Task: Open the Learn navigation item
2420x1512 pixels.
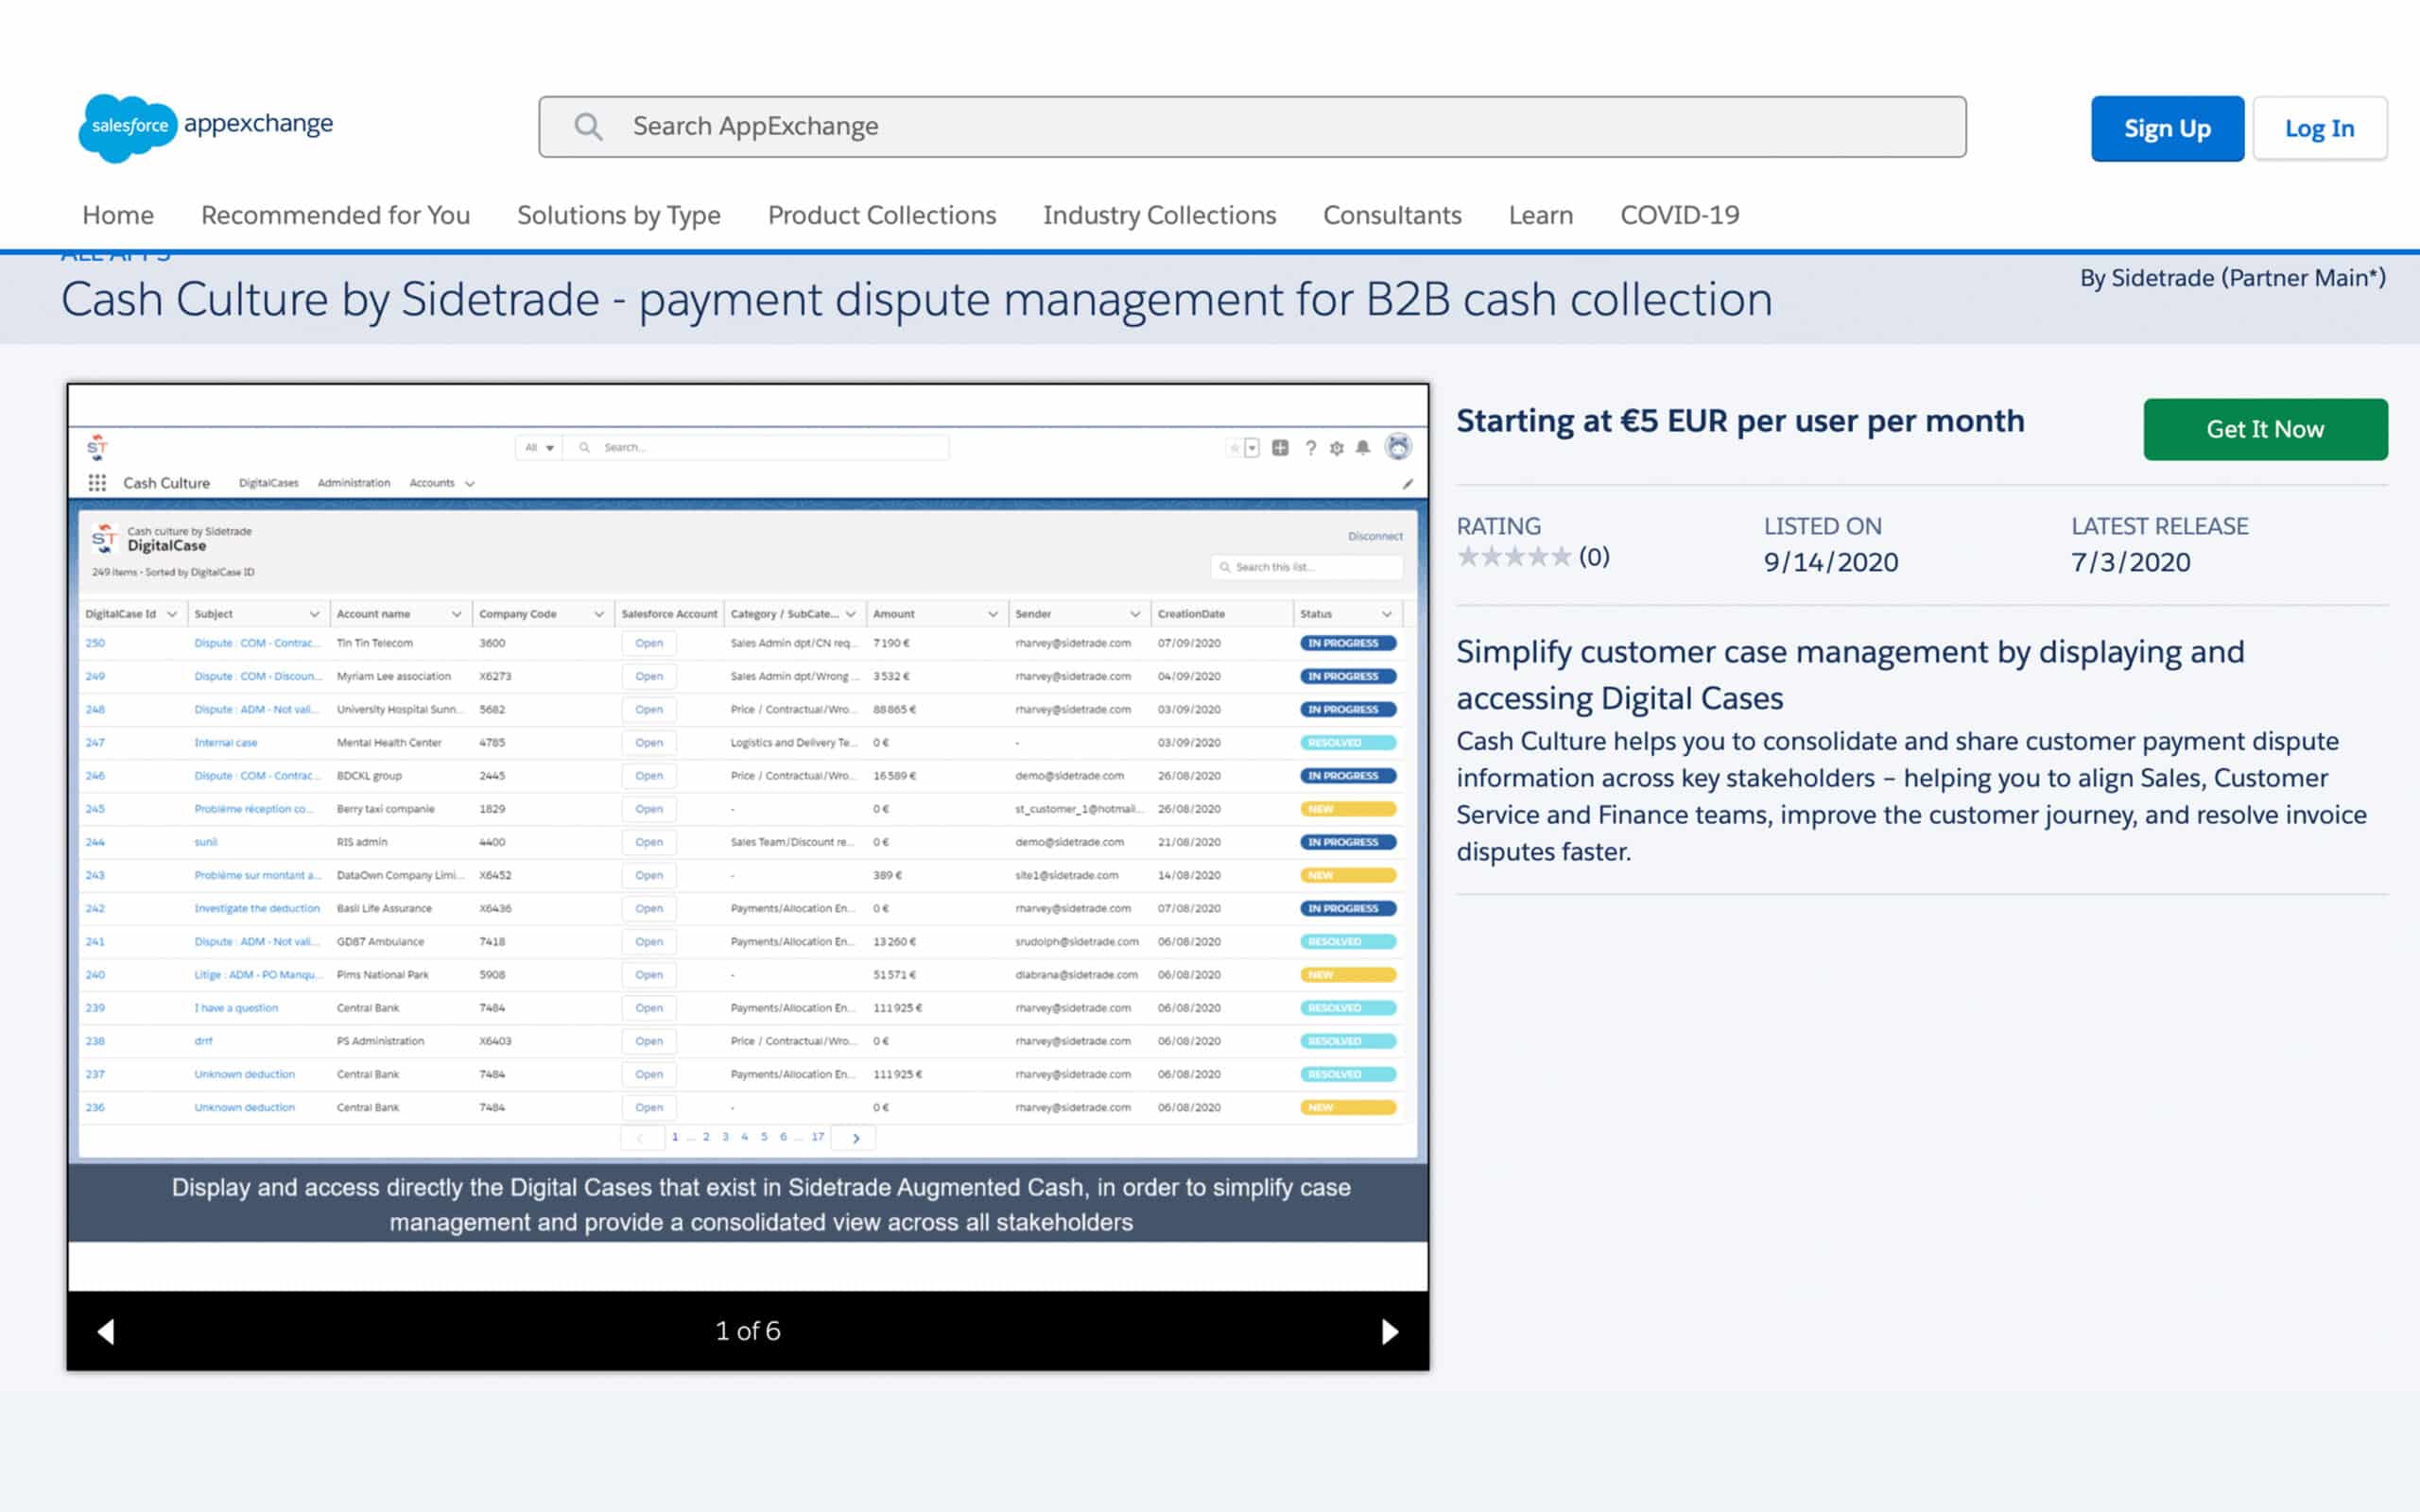Action: point(1541,215)
